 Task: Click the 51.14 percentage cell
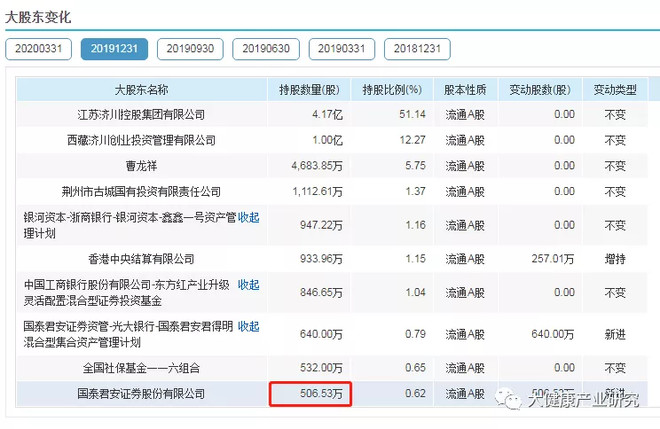pyautogui.click(x=412, y=115)
